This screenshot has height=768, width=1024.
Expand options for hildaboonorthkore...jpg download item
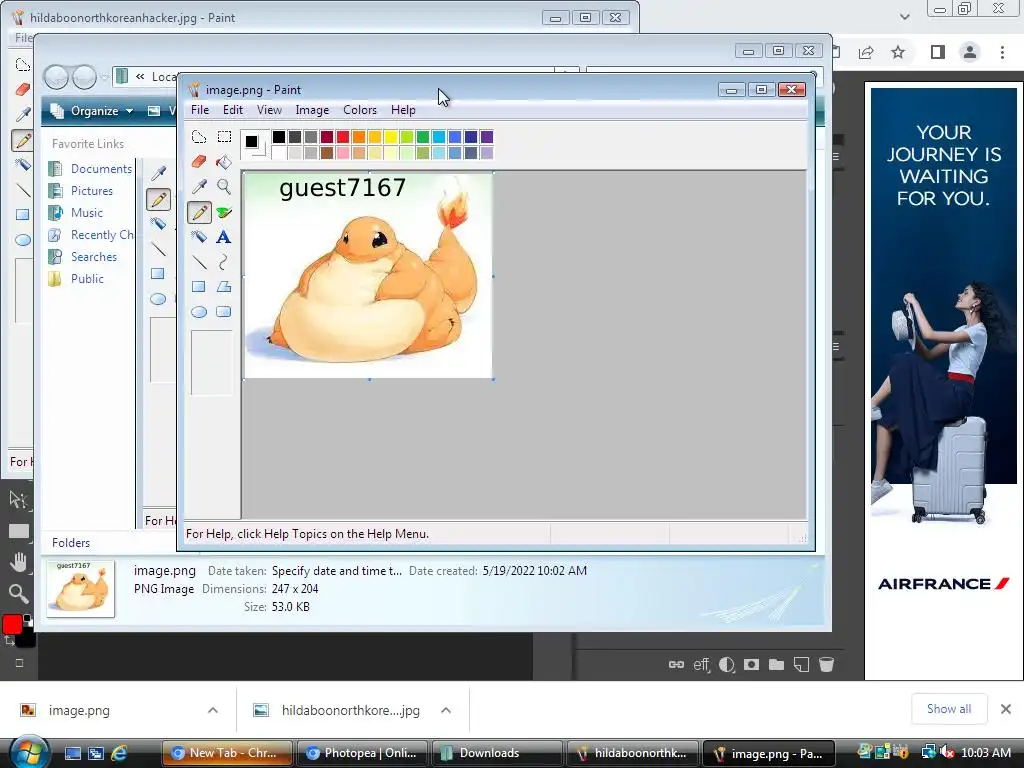coord(446,710)
